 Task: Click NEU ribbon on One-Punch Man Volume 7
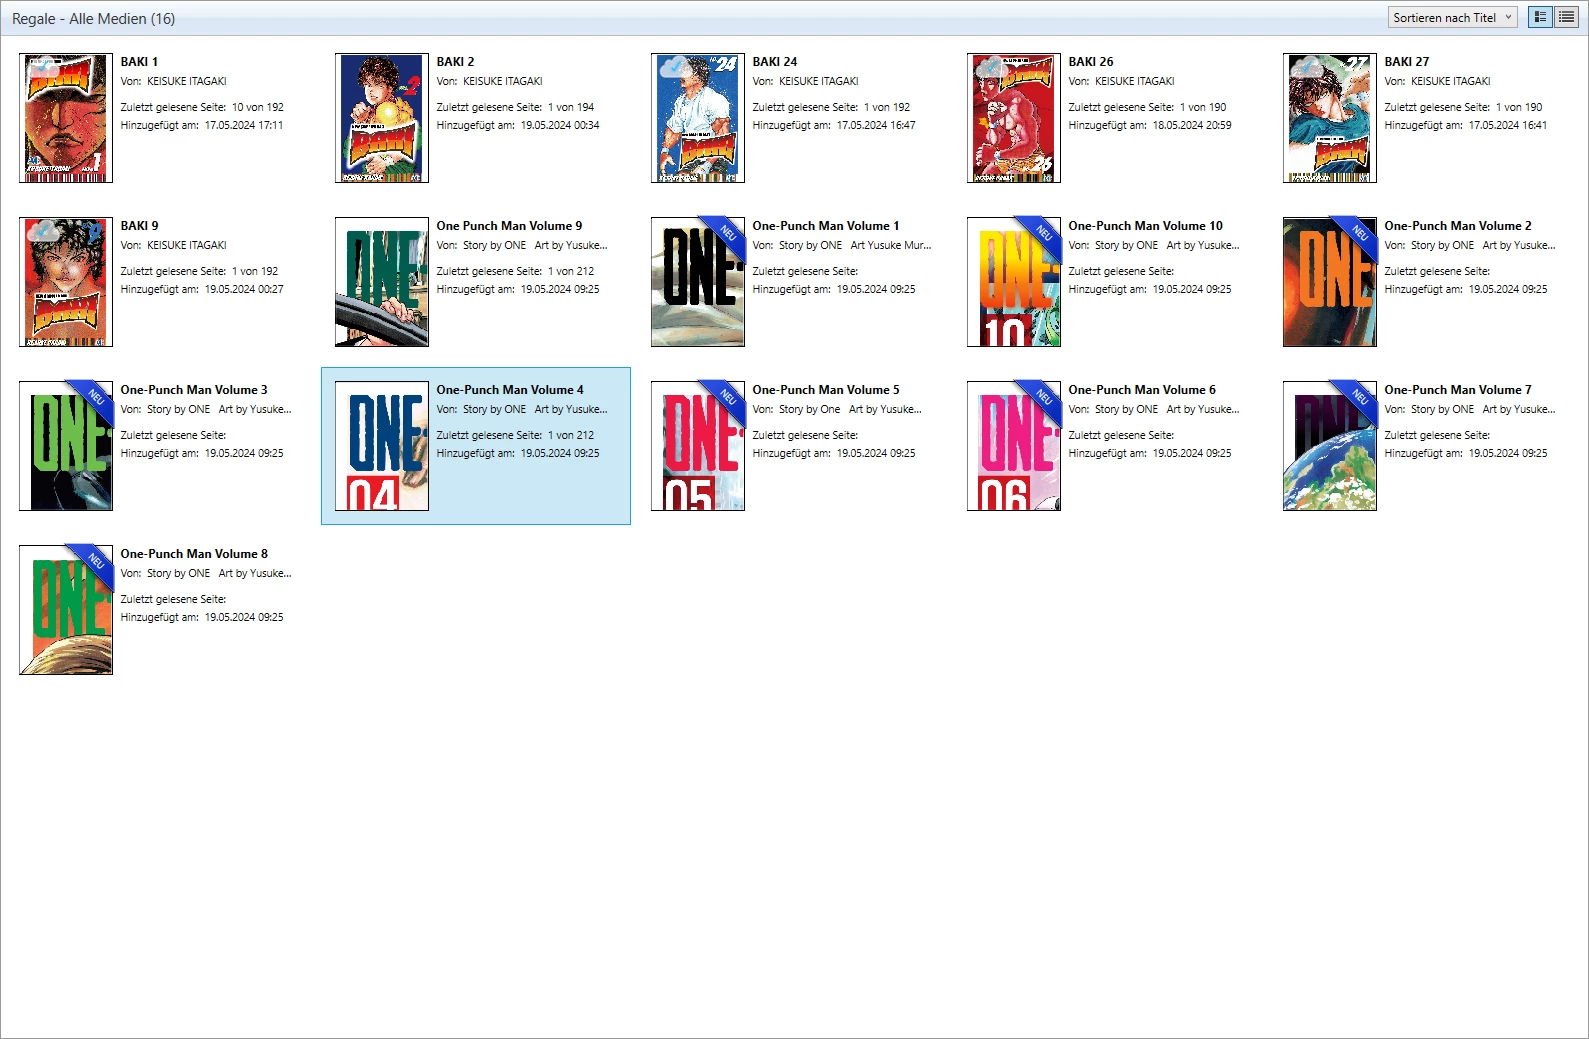(1358, 399)
